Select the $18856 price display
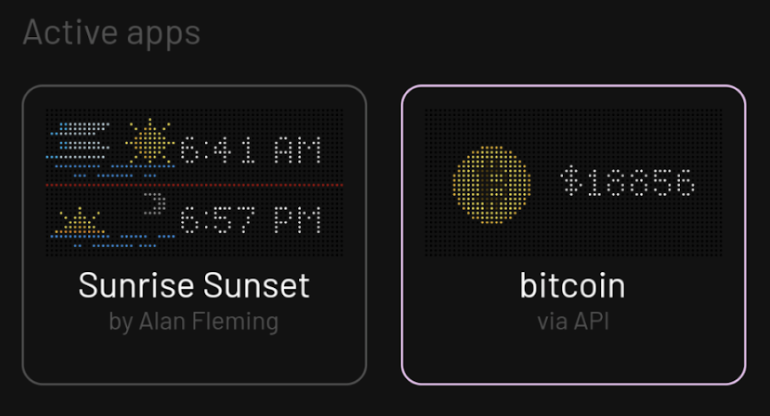 tap(628, 182)
